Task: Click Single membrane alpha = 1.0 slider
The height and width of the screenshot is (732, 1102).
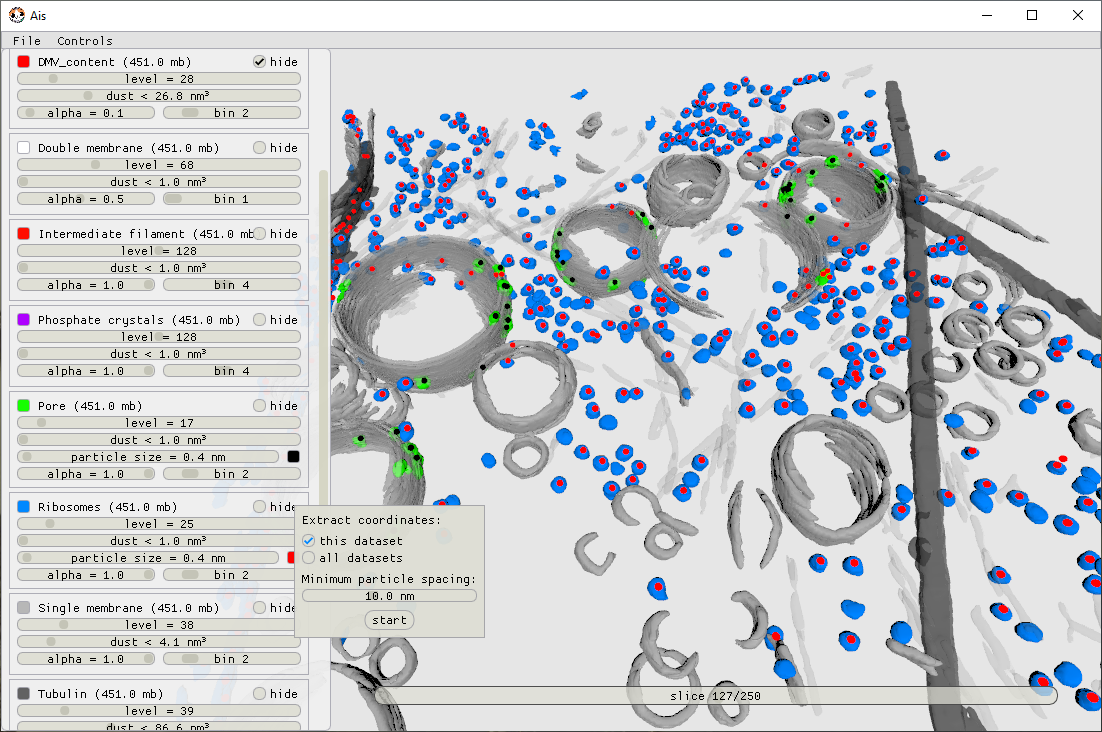Action: point(86,659)
